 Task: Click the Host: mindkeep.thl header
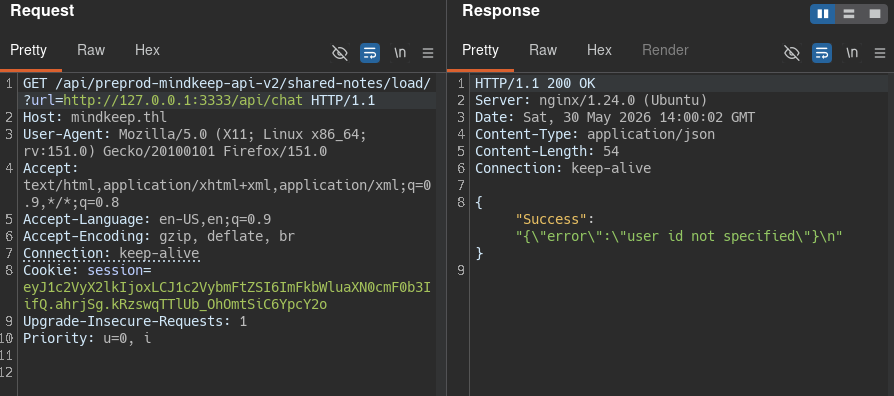(x=95, y=118)
